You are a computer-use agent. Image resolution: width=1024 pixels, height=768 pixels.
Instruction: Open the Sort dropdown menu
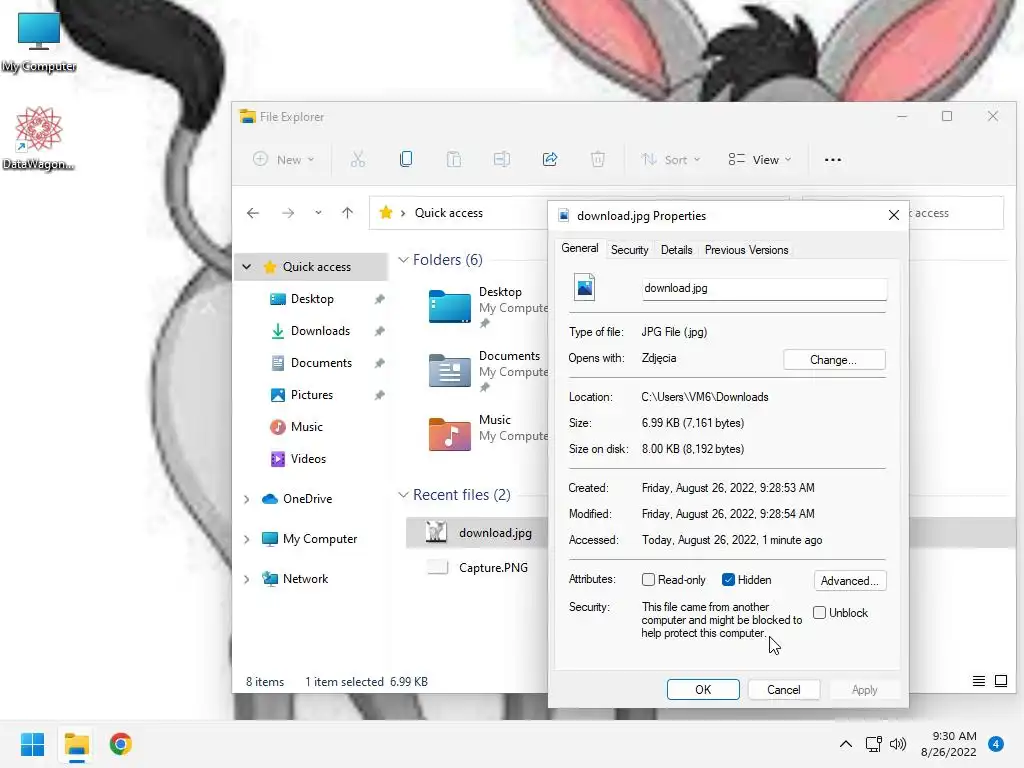[671, 159]
